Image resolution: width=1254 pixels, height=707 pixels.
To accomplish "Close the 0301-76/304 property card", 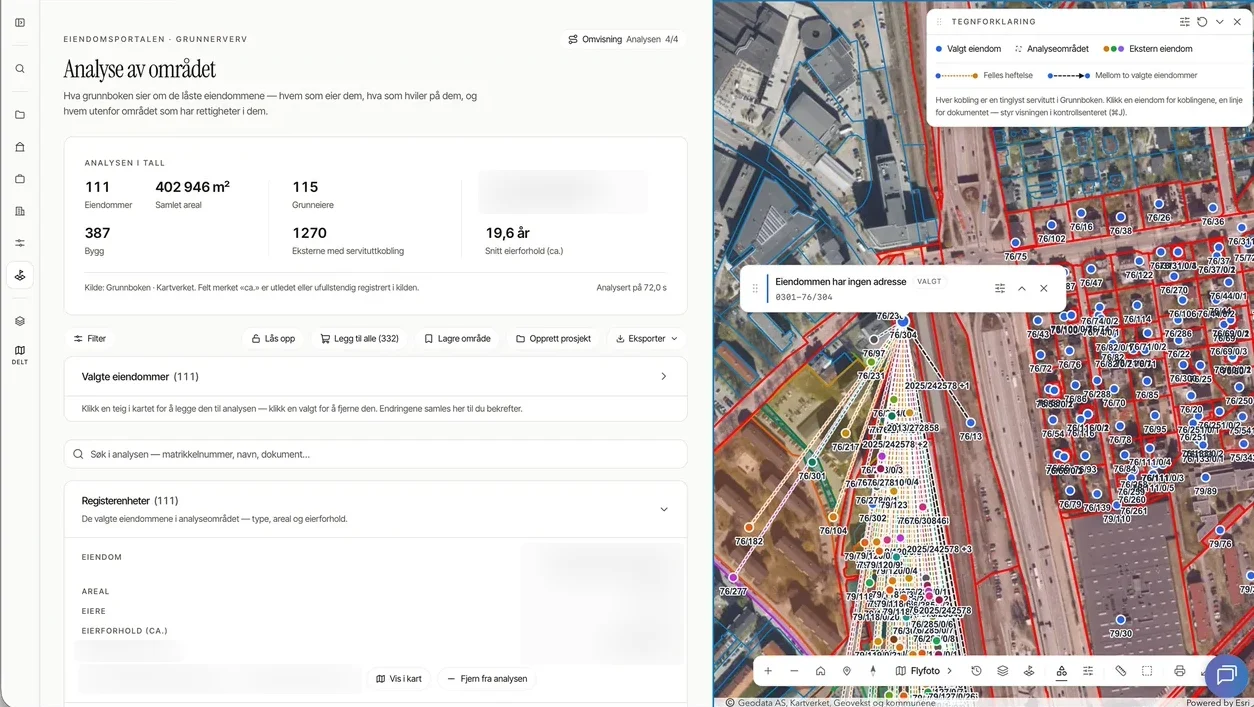I will coord(1044,288).
